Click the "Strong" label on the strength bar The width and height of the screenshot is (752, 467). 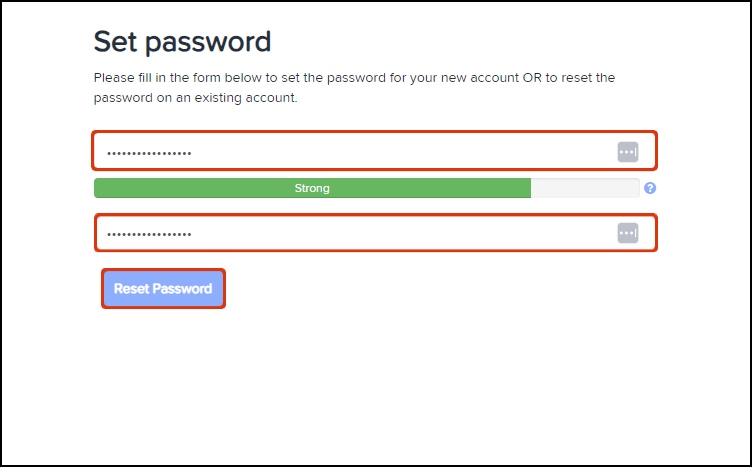click(312, 188)
